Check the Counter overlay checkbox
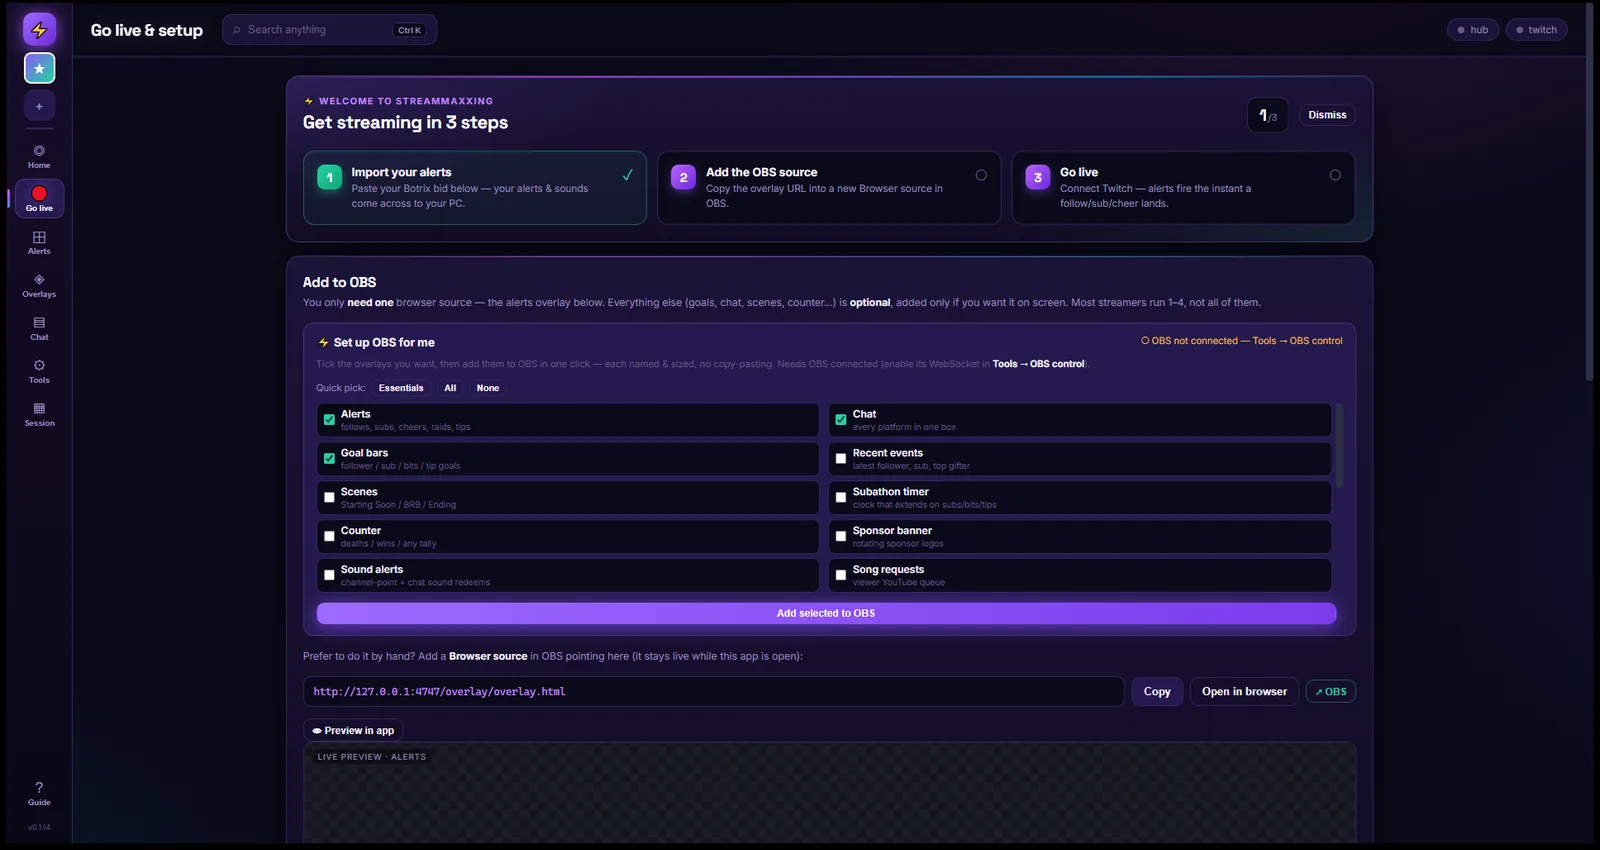Screen dimensions: 1600x850 (329, 537)
